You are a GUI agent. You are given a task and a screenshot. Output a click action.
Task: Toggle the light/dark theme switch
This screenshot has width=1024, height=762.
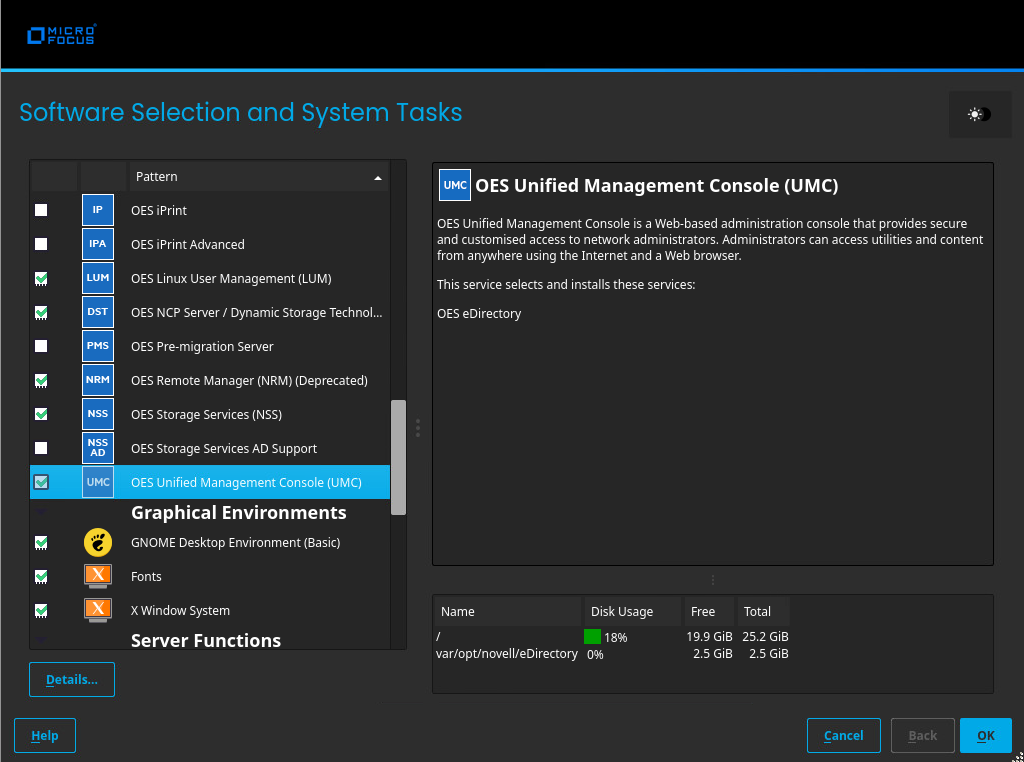click(x=979, y=115)
